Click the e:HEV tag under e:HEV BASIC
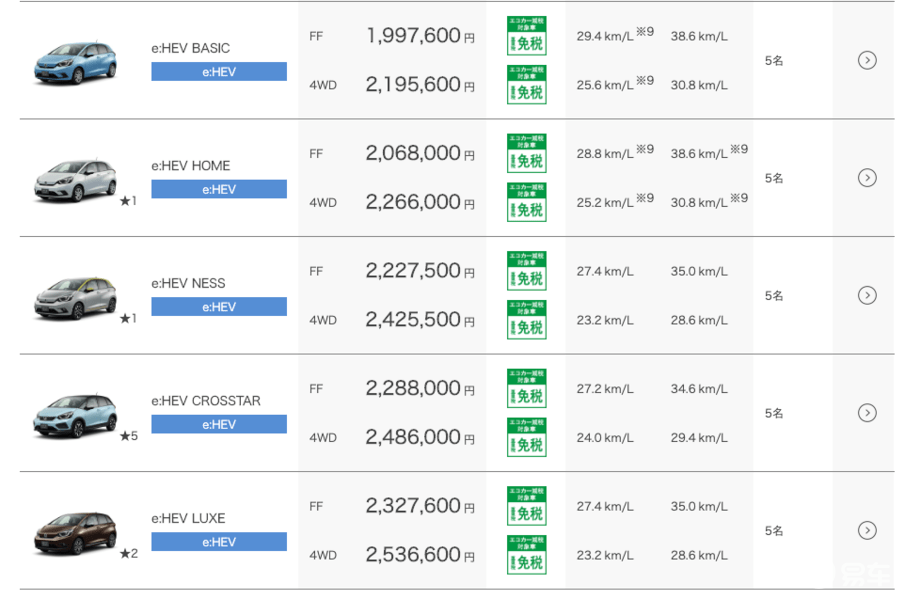The height and width of the screenshot is (599, 905). tap(219, 72)
